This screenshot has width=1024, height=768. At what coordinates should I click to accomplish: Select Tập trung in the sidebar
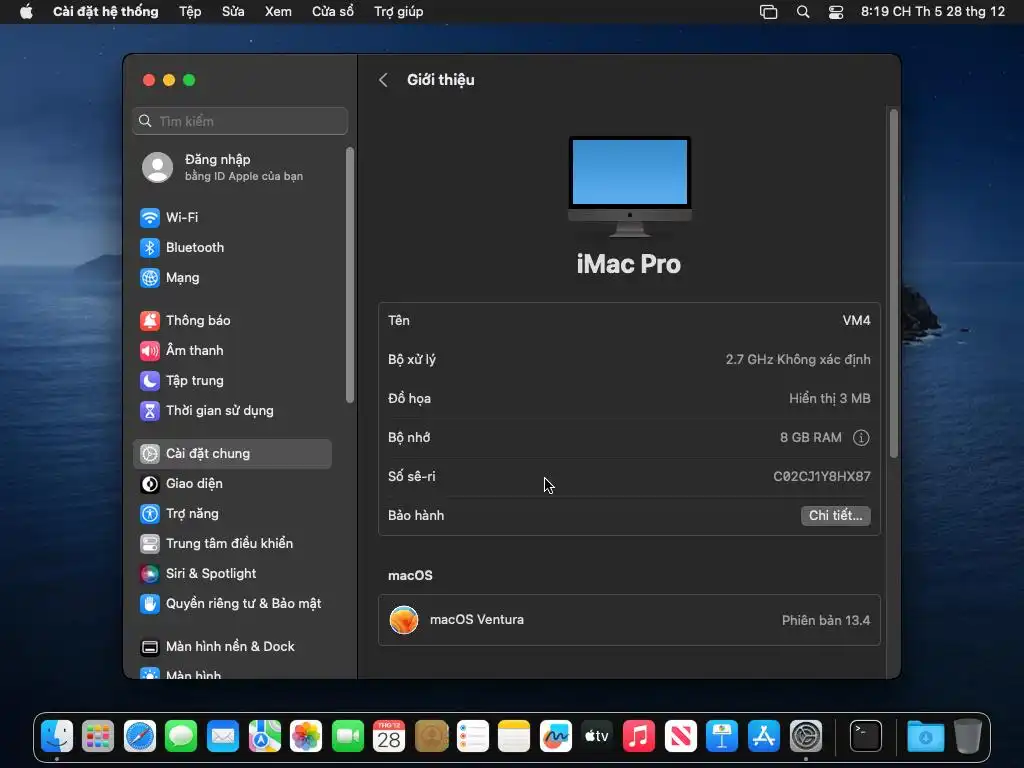(x=232, y=381)
